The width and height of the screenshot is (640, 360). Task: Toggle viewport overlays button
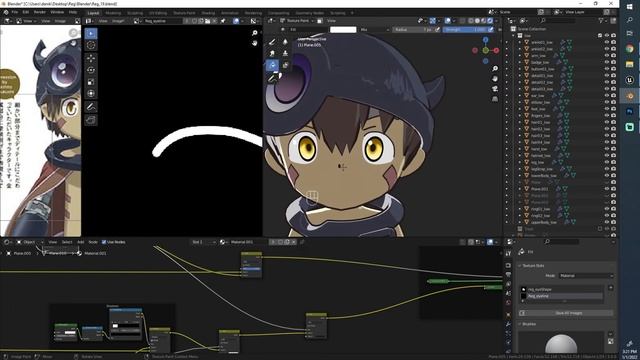click(448, 20)
